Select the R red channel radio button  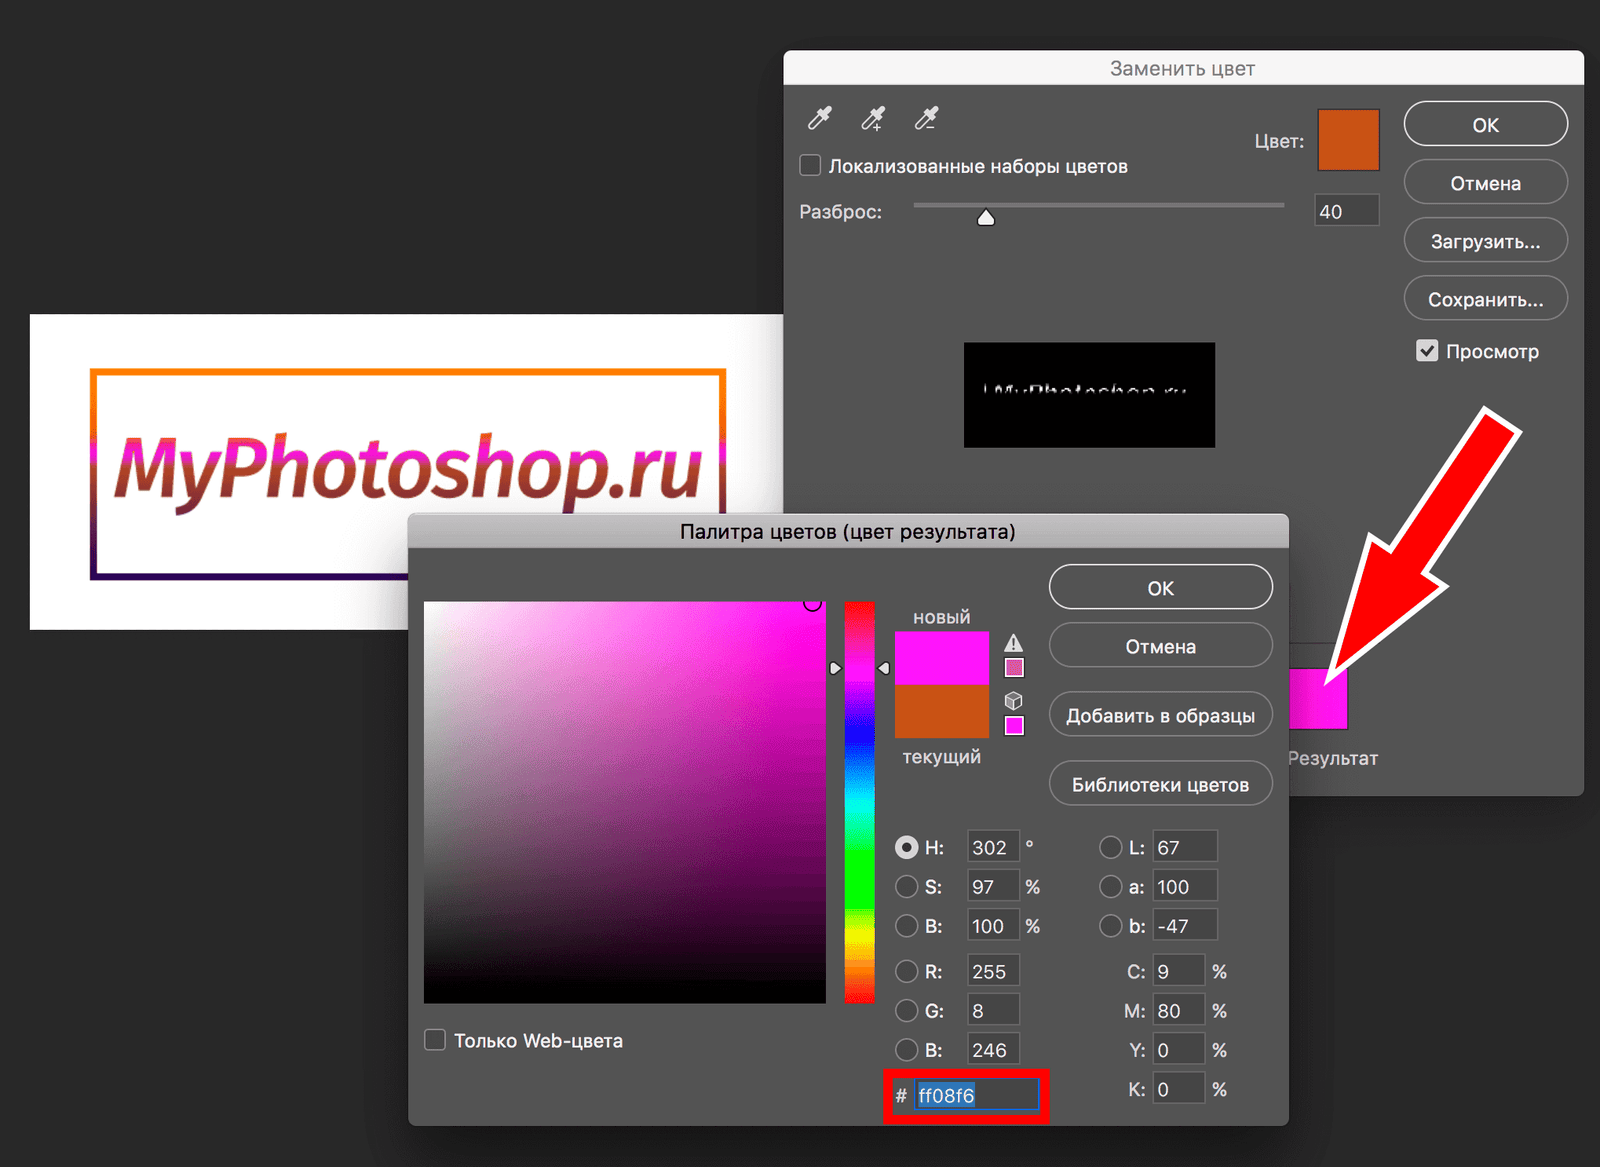tap(907, 971)
